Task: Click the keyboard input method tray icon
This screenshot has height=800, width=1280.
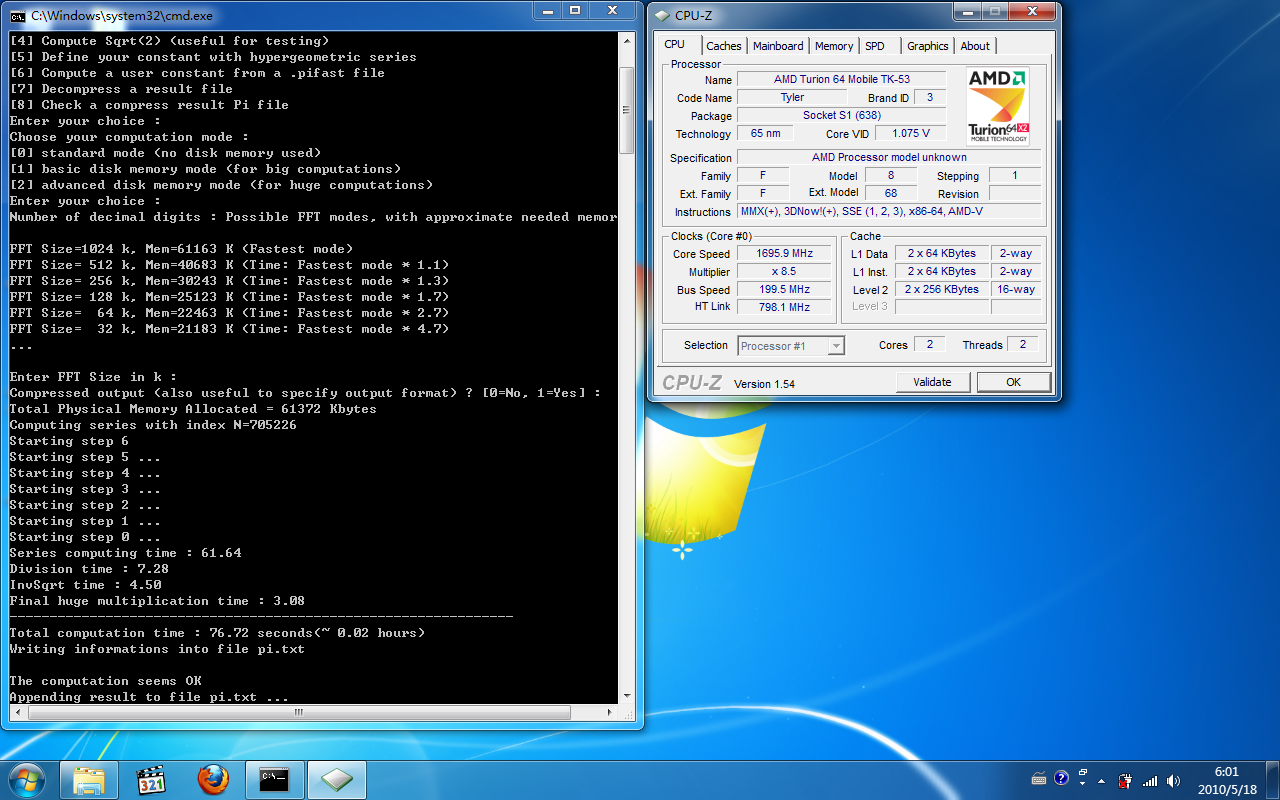Action: pyautogui.click(x=1039, y=779)
